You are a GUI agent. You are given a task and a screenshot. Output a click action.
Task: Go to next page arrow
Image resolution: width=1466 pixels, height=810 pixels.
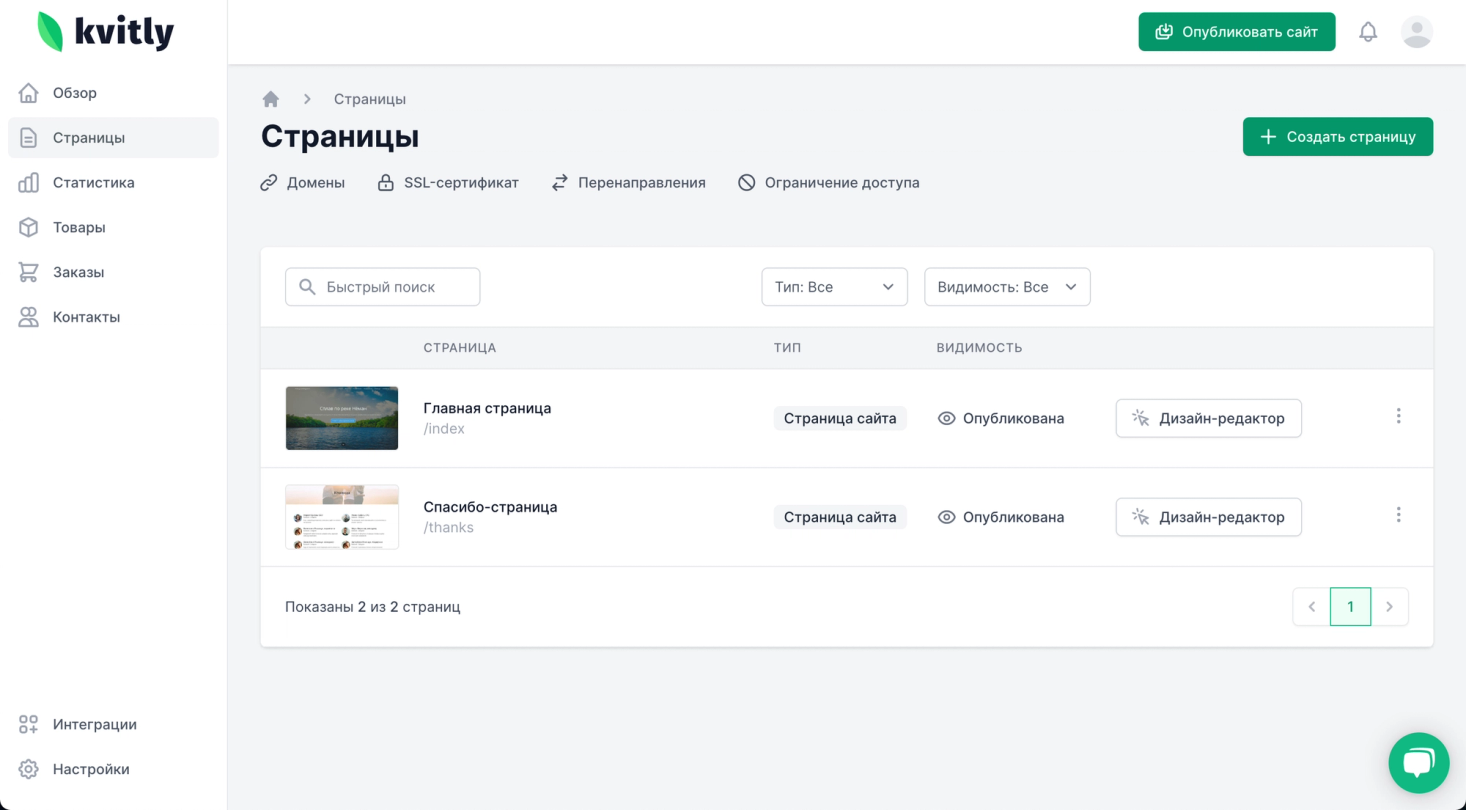click(x=1389, y=607)
